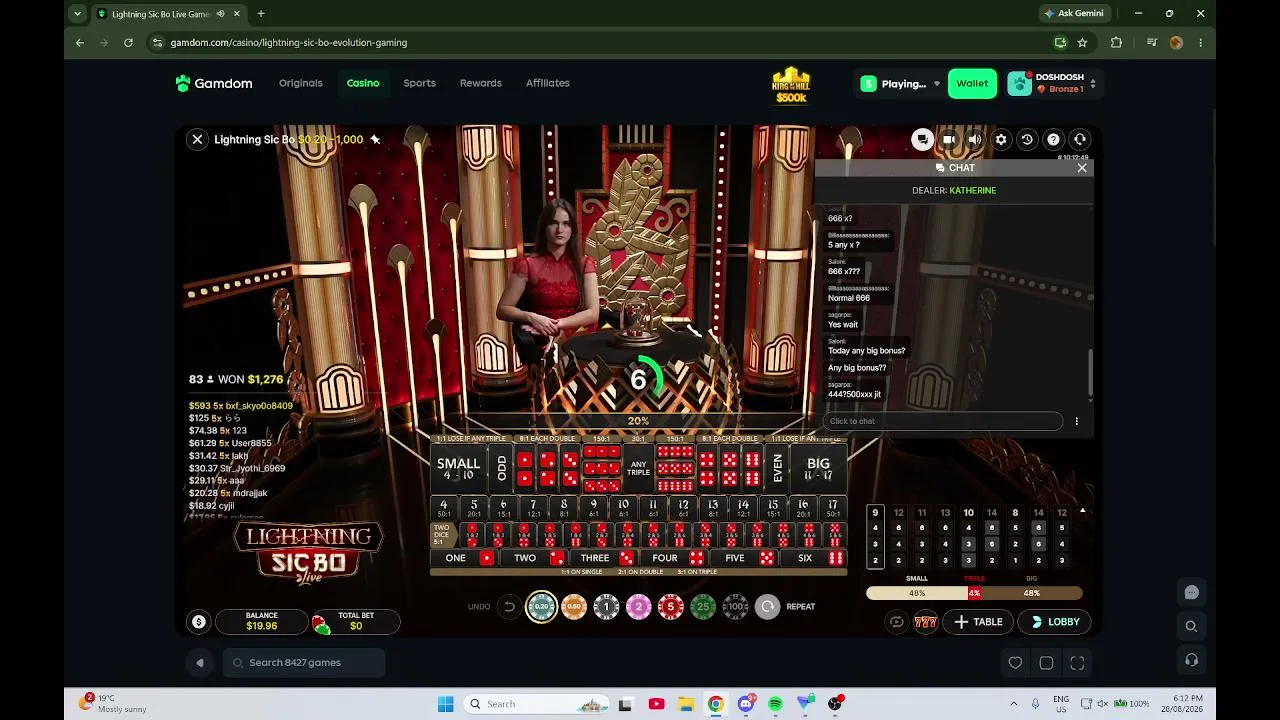Image resolution: width=1280 pixels, height=720 pixels.
Task: Place a bet on ODD
Action: 501,468
